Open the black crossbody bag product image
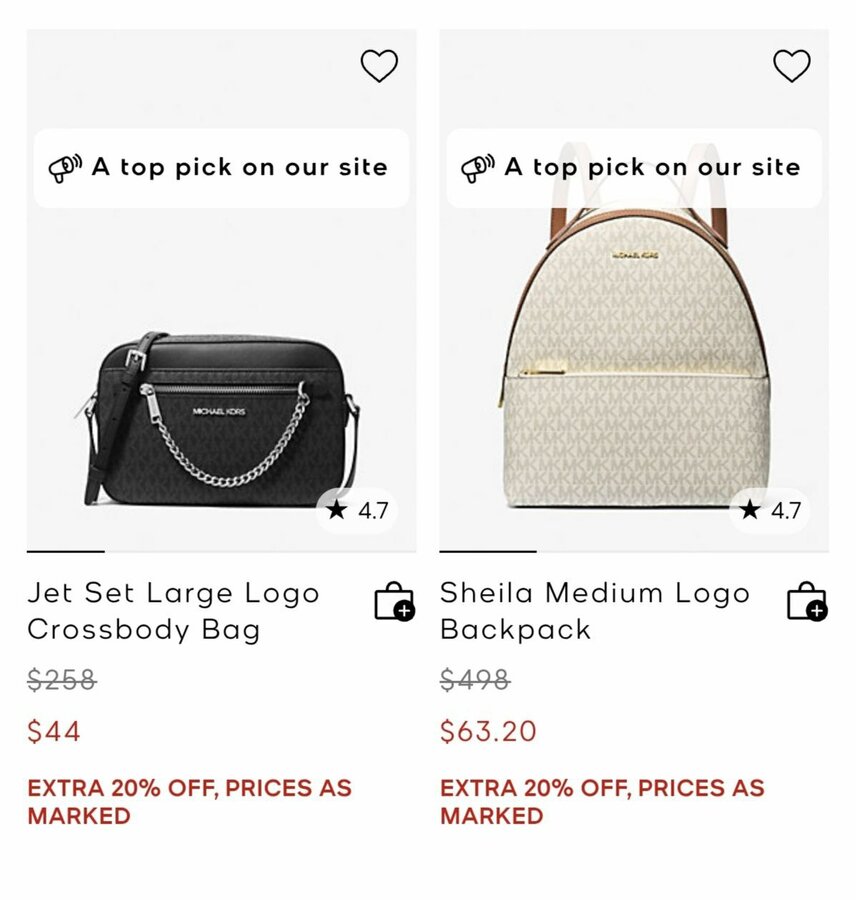The height and width of the screenshot is (900, 856). pyautogui.click(x=220, y=420)
